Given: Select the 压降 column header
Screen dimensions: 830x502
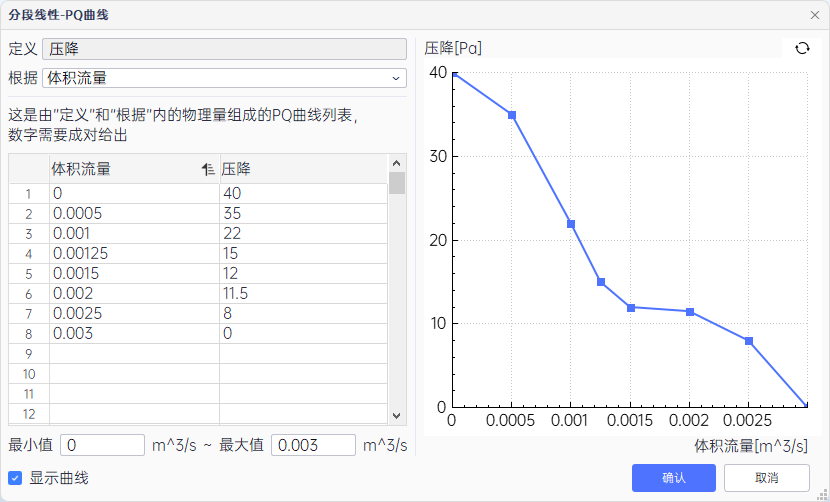Looking at the screenshot, I should click(x=302, y=169).
